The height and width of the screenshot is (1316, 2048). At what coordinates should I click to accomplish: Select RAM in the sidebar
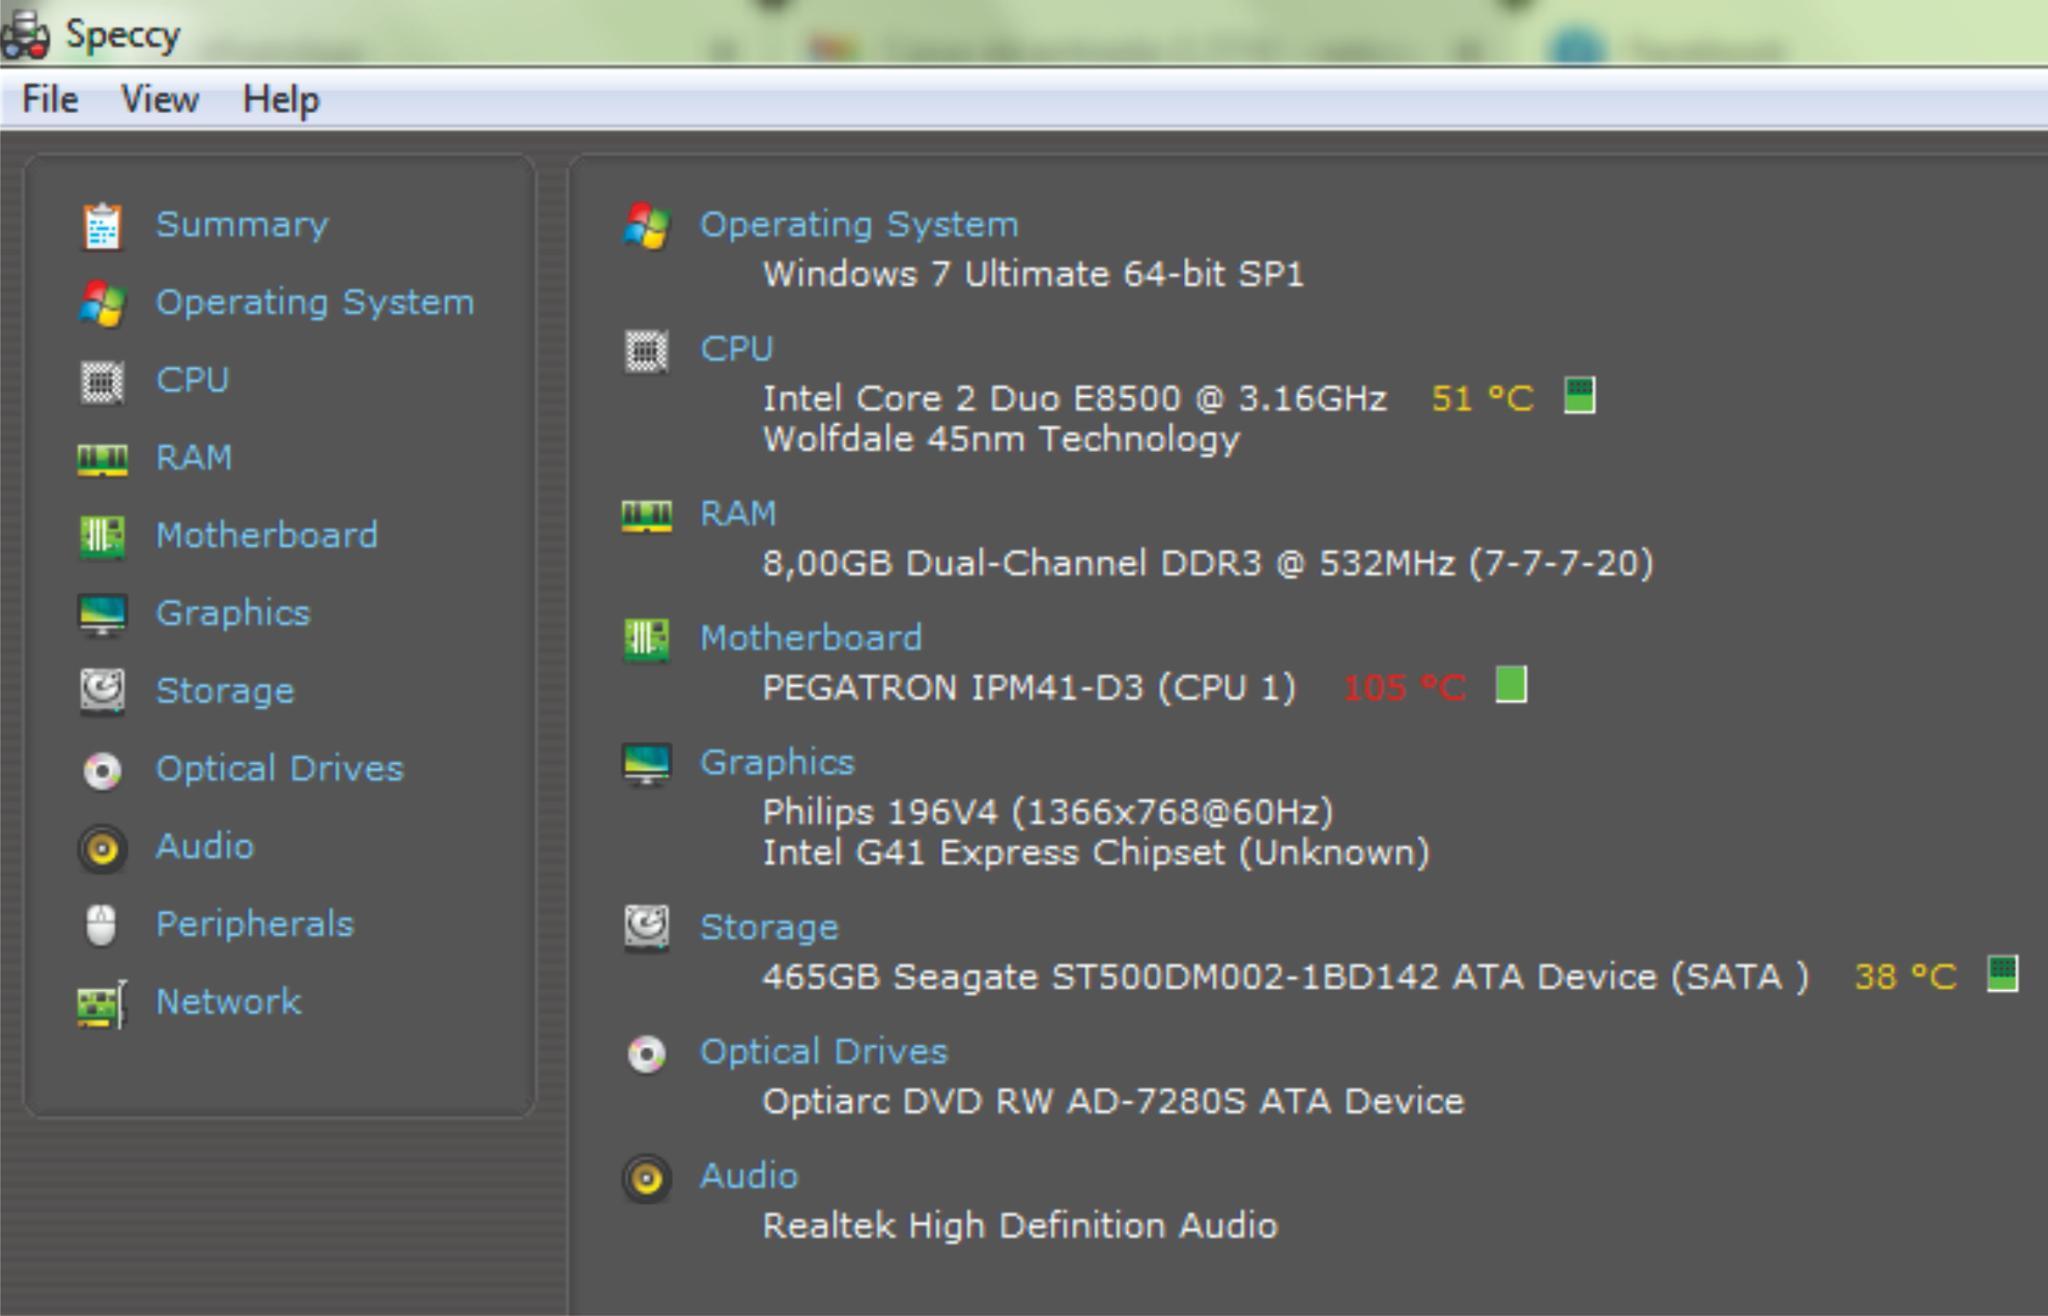pyautogui.click(x=194, y=457)
